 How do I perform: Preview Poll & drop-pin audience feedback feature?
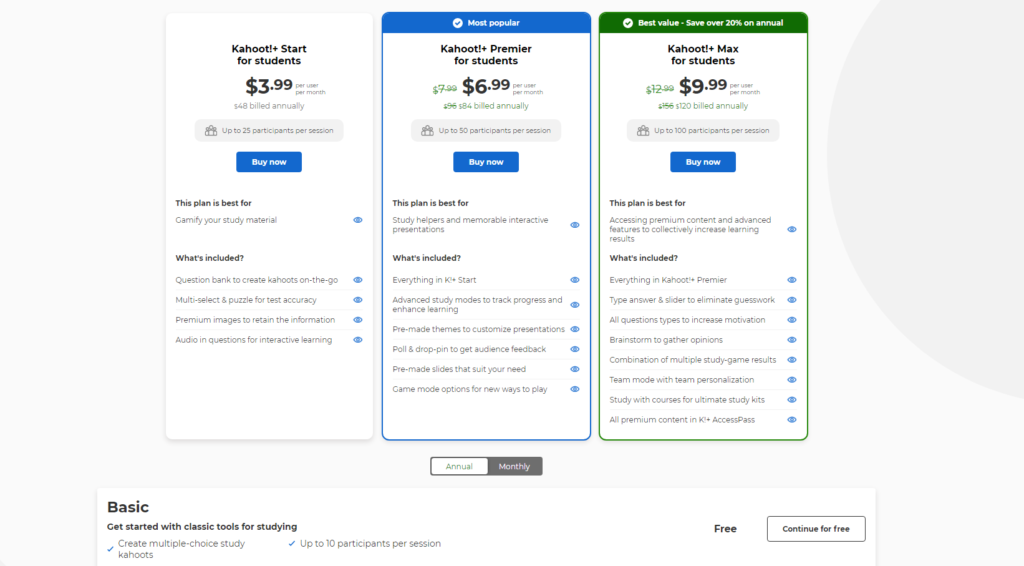(575, 349)
